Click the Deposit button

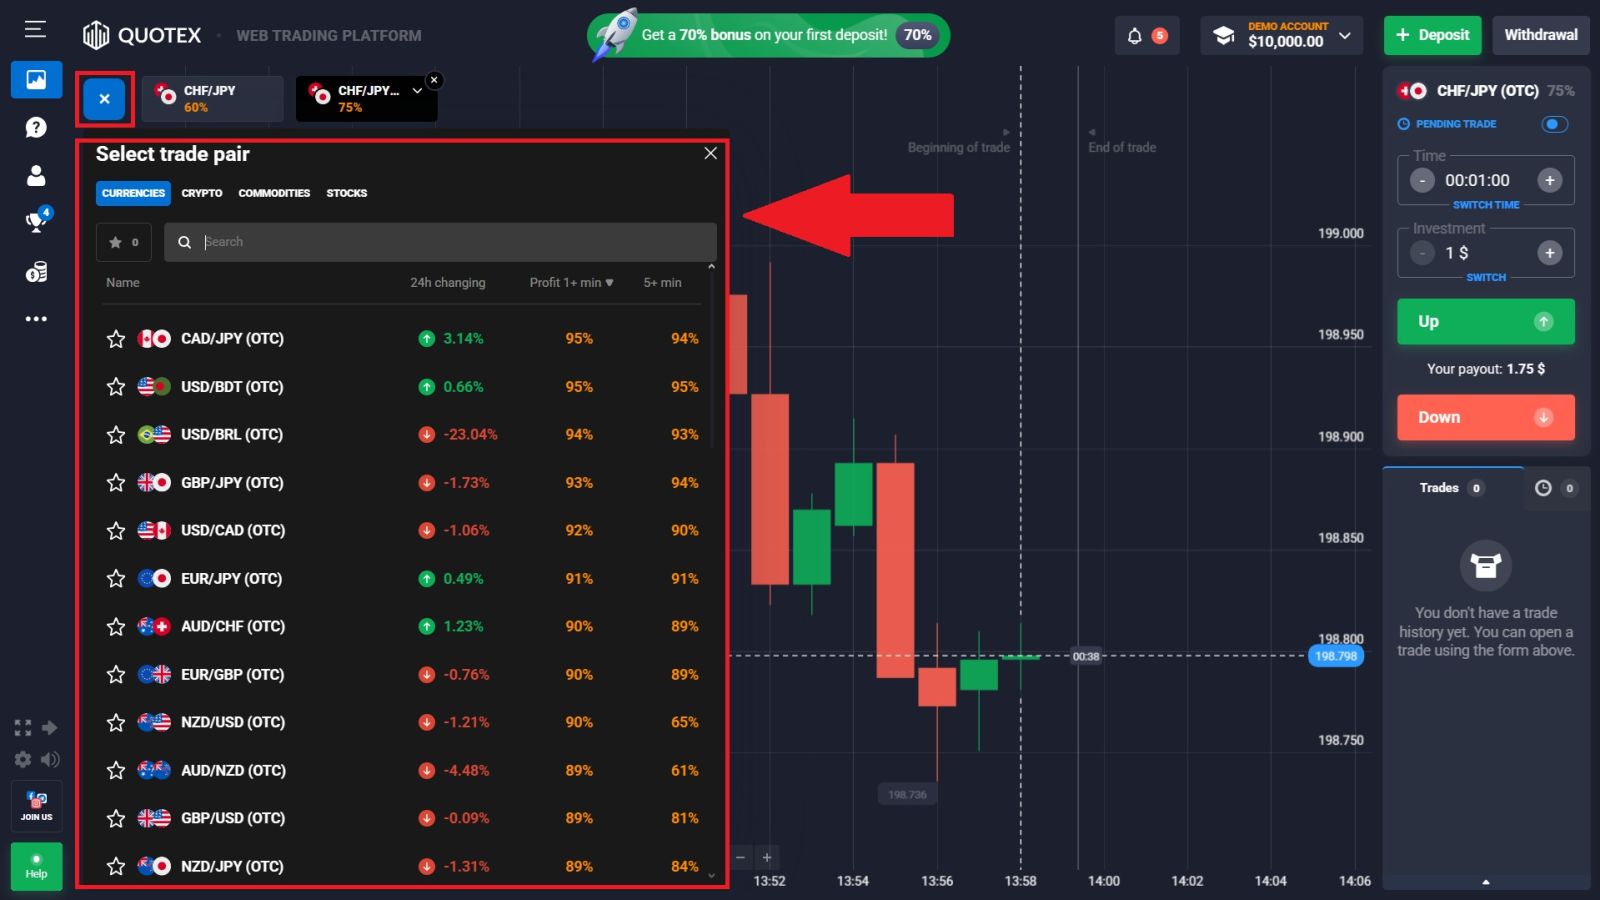click(1432, 35)
